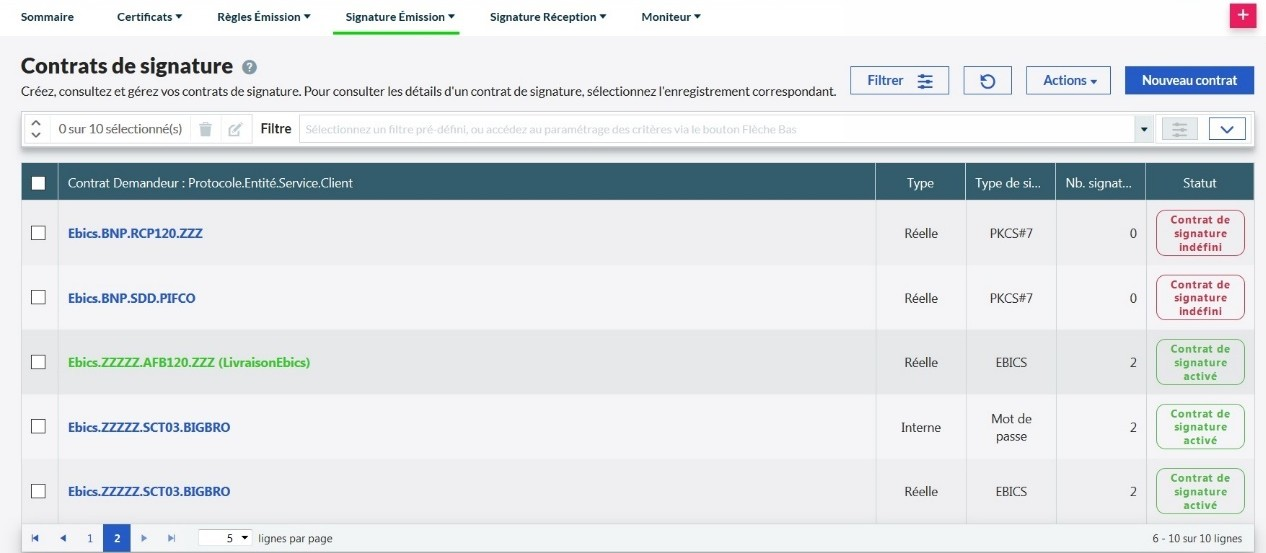Select the Ebics.BNP.SDD.PIFCO row checkbox
Viewport: 1266px width, 553px height.
pyautogui.click(x=38, y=298)
